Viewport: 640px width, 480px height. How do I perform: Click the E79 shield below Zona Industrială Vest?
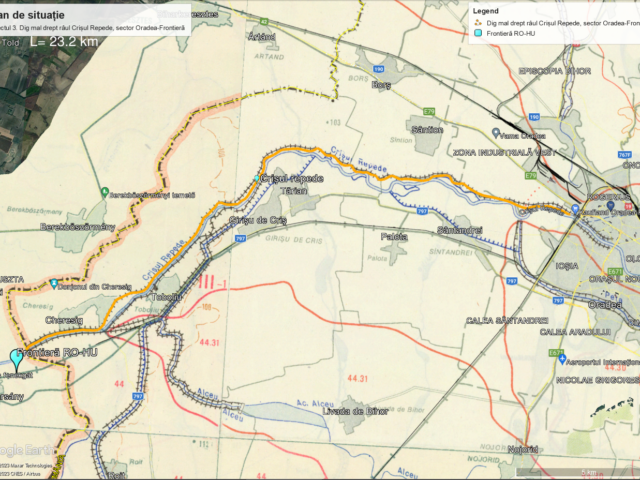pos(530,176)
